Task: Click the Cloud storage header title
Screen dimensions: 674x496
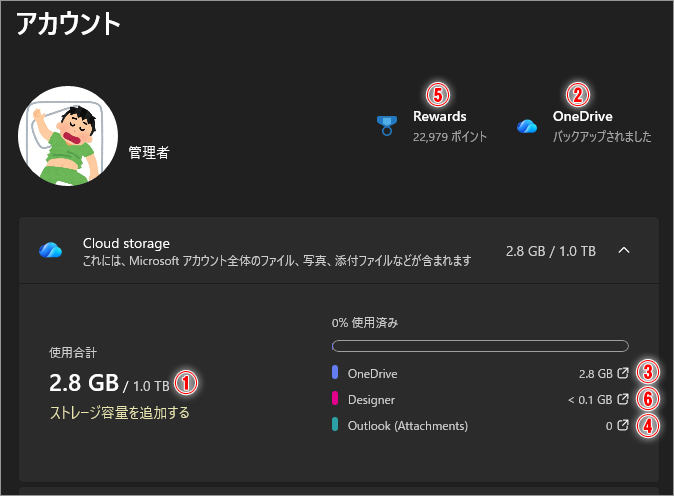Action: [126, 243]
